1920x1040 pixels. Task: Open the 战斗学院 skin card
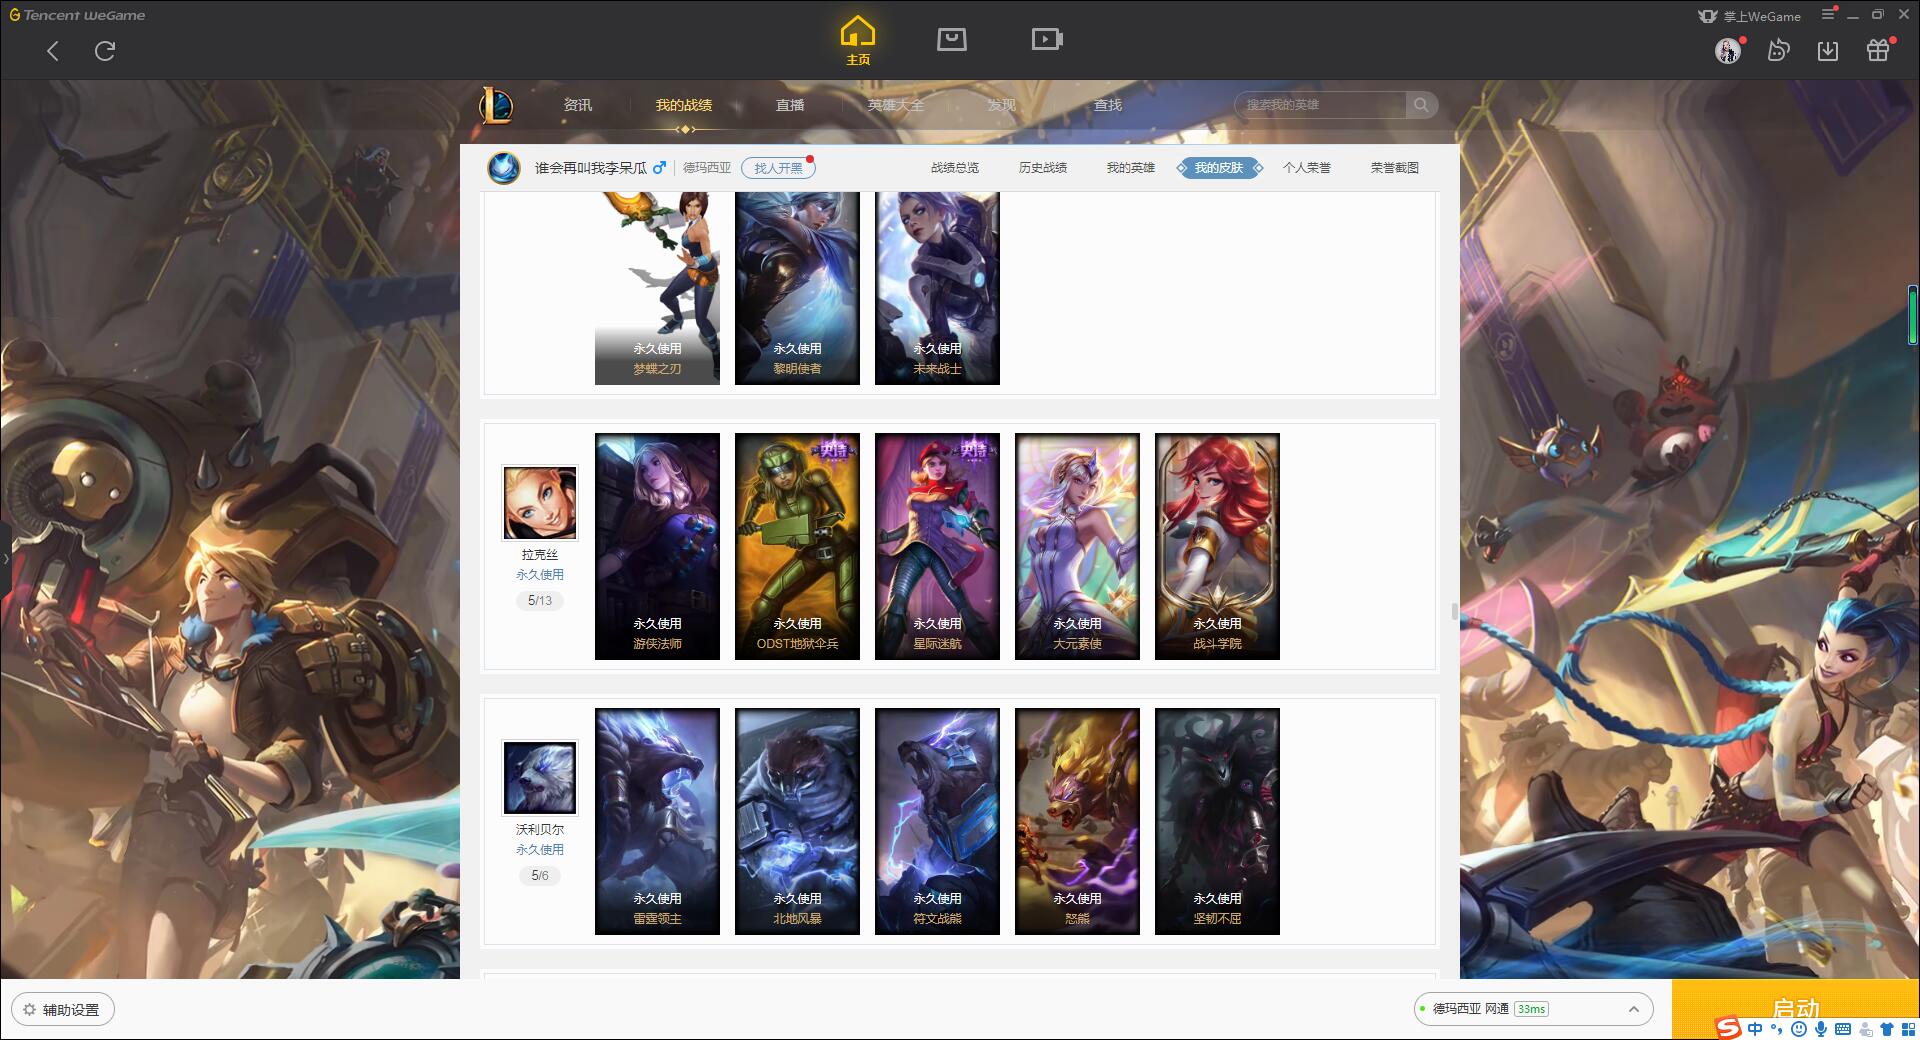coord(1217,546)
